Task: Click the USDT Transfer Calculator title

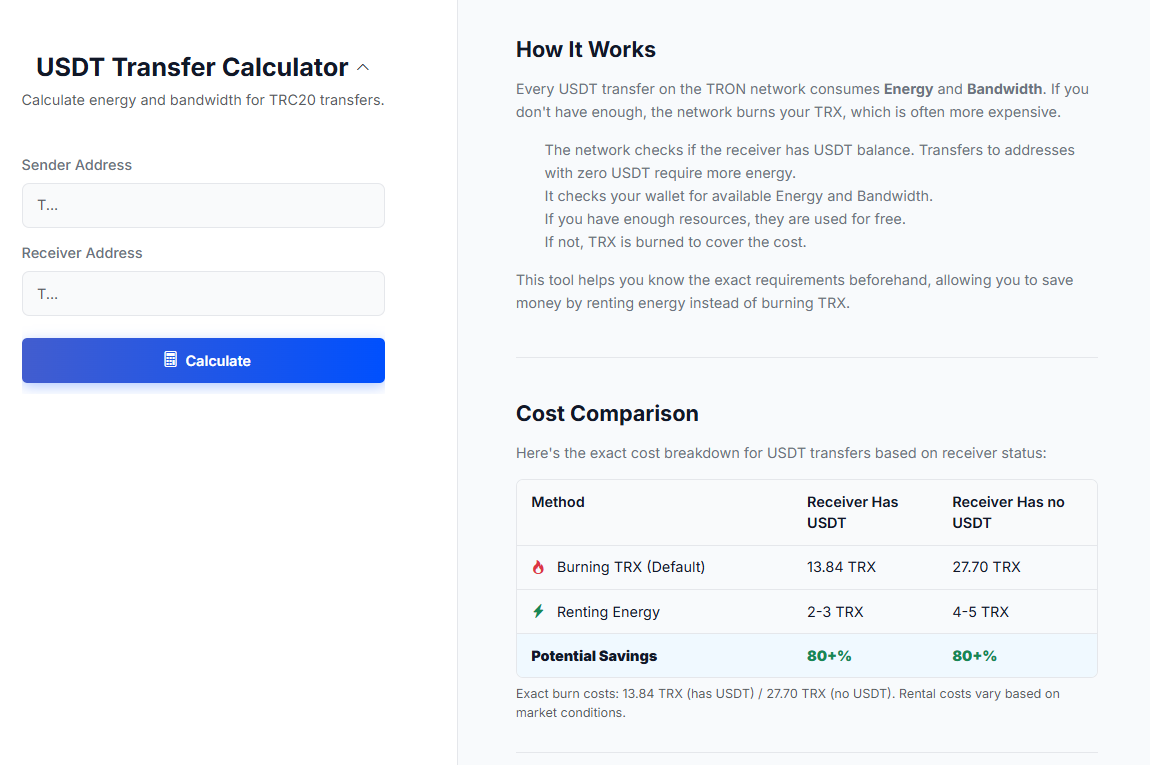Action: 192,67
